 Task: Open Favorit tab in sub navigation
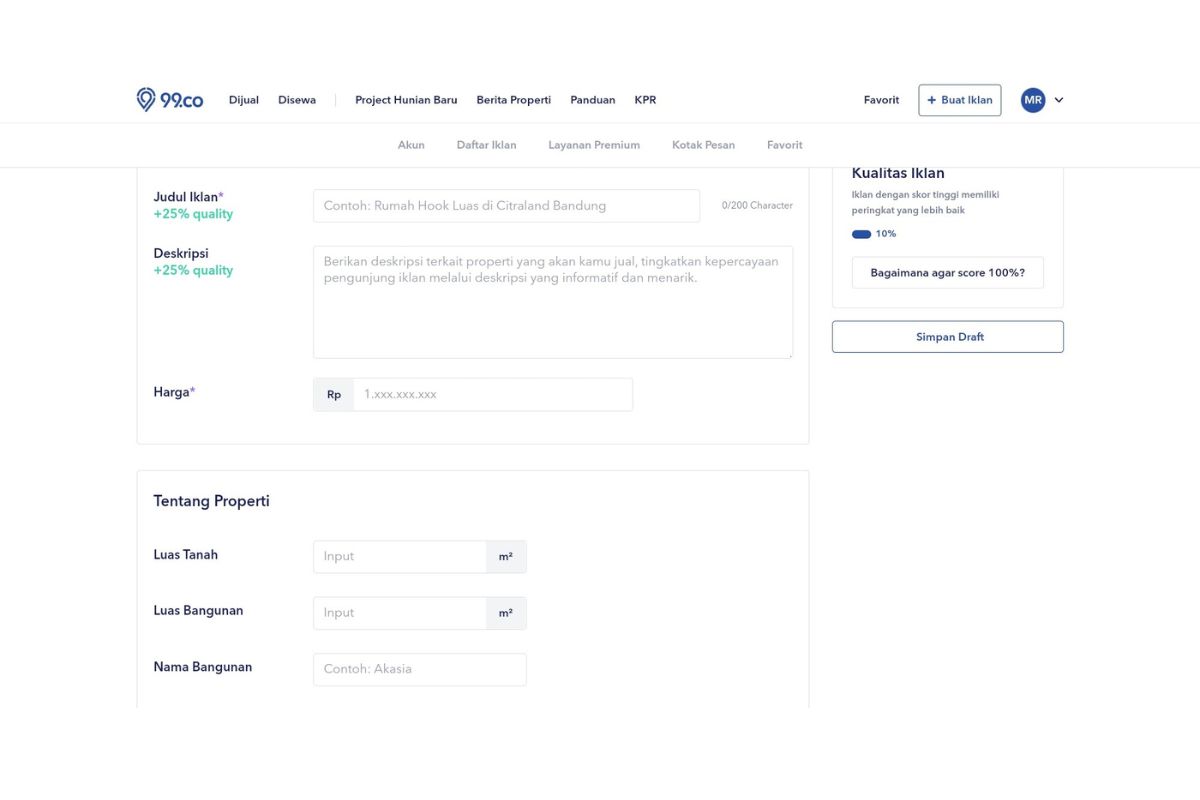[785, 145]
